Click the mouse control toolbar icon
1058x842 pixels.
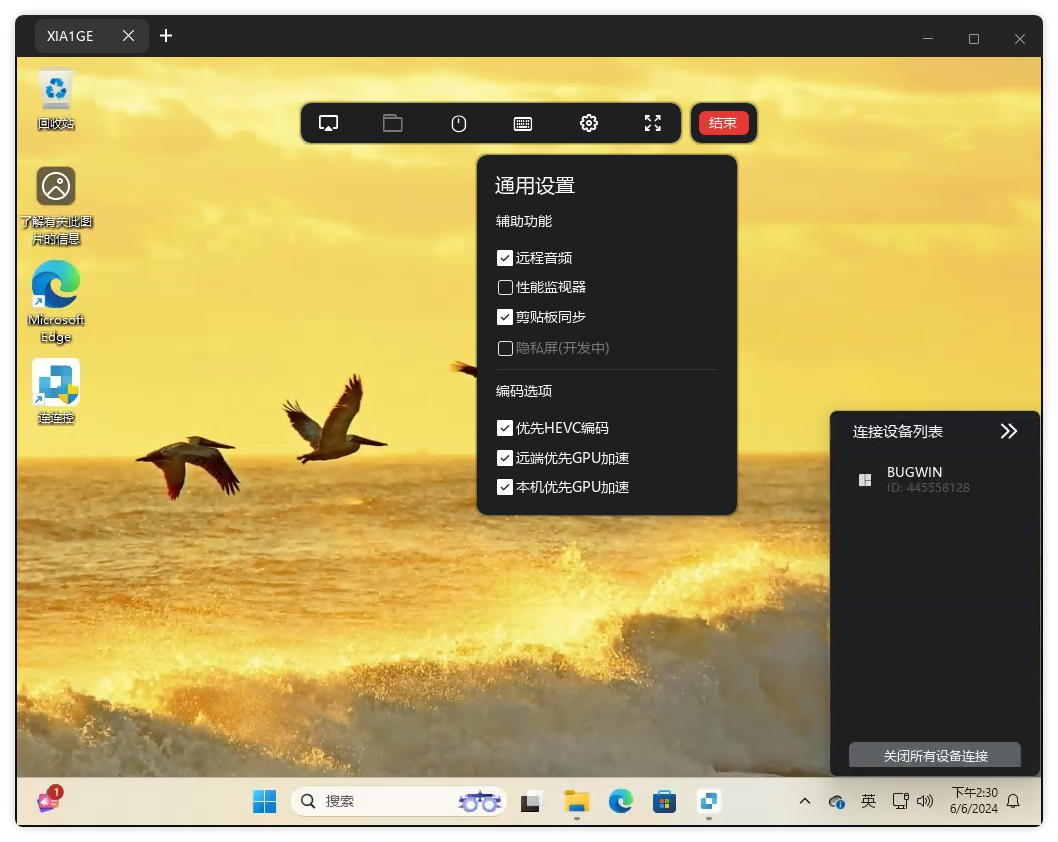[459, 123]
